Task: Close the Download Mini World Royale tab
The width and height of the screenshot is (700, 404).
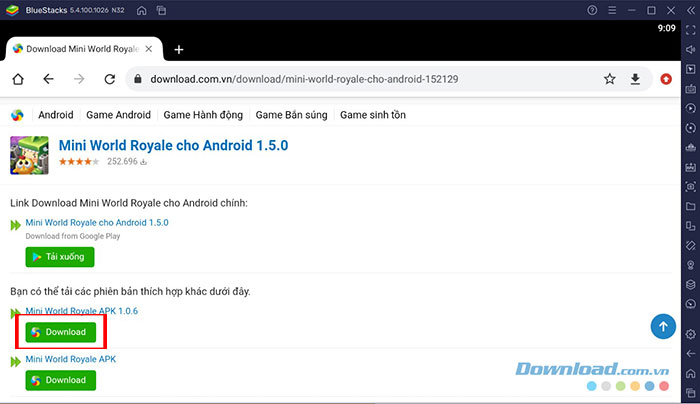Action: (x=149, y=49)
